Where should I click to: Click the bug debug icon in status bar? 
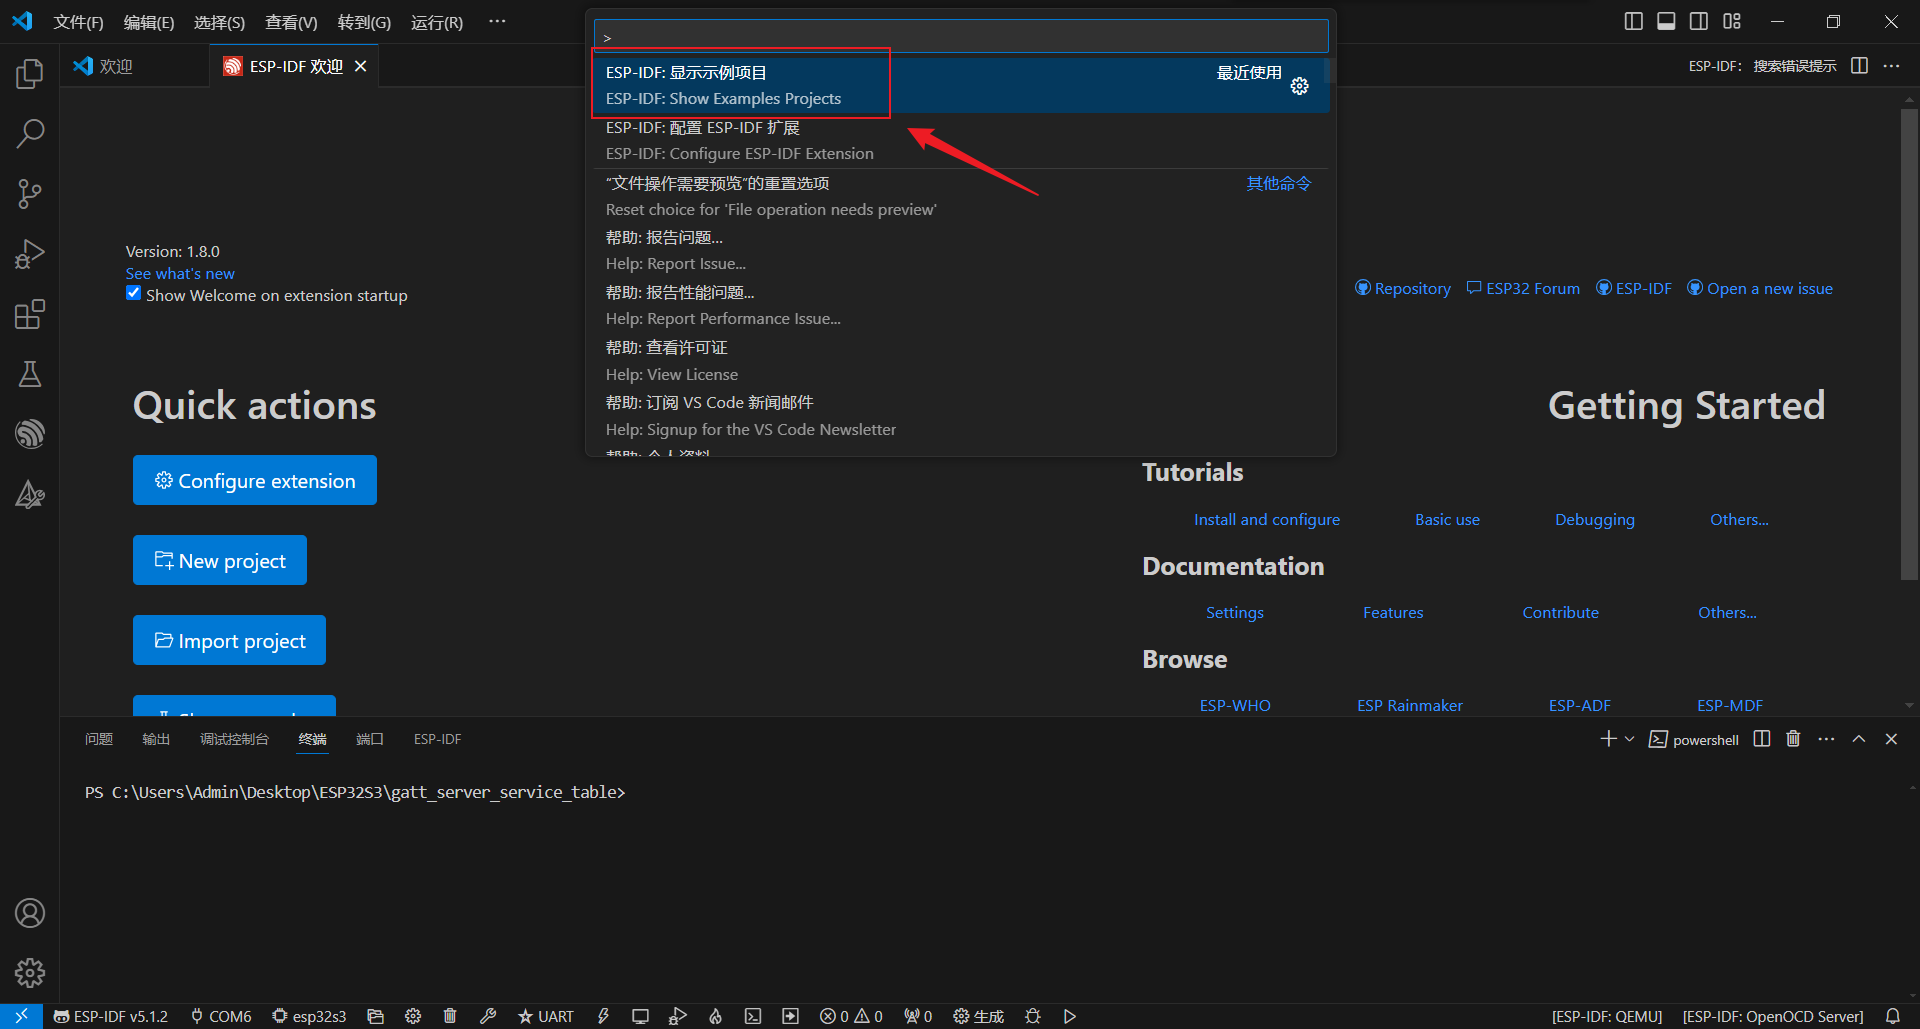click(1033, 1016)
